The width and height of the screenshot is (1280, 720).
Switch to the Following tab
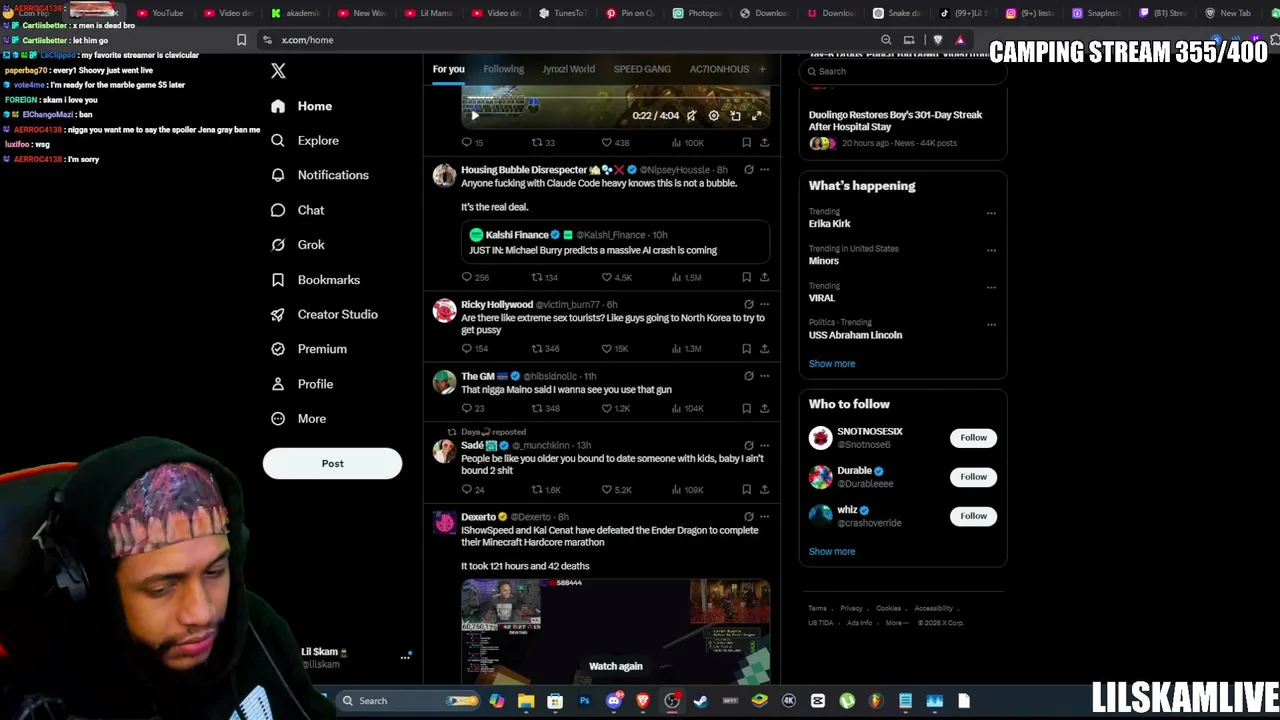[503, 69]
